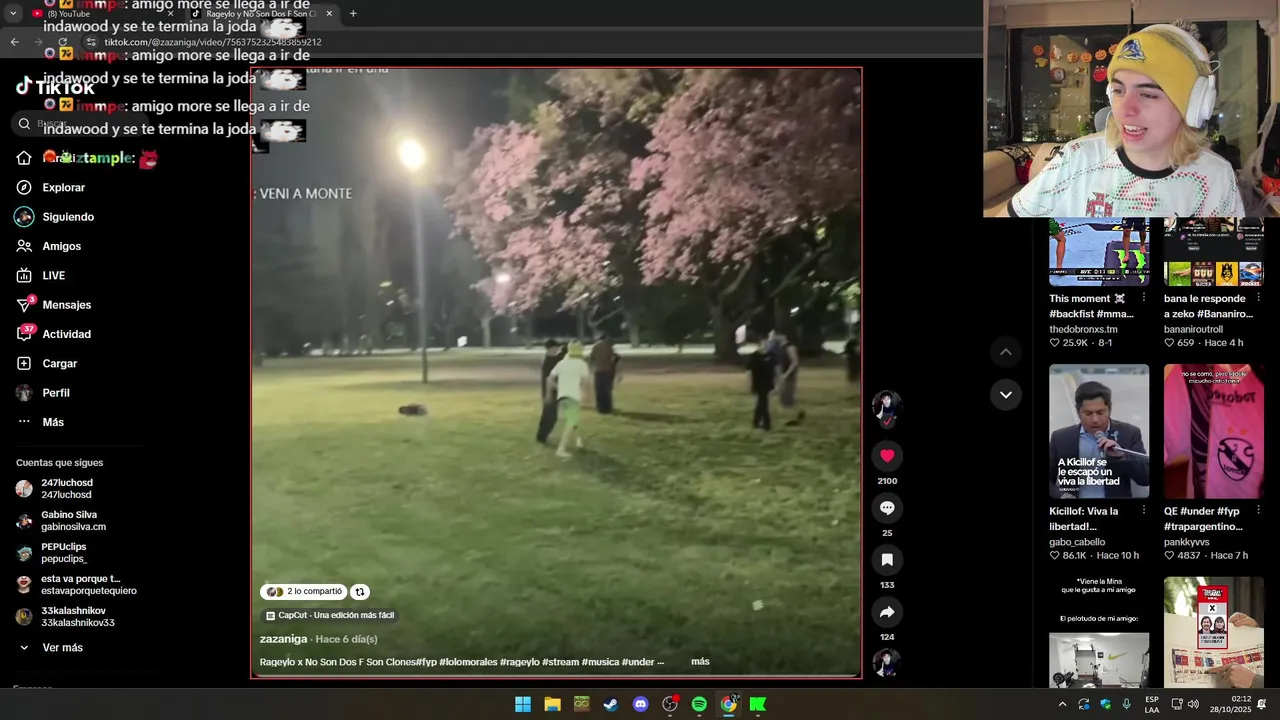The width and height of the screenshot is (1280, 720).
Task: Save video using the bookmark icon
Action: click(x=887, y=560)
